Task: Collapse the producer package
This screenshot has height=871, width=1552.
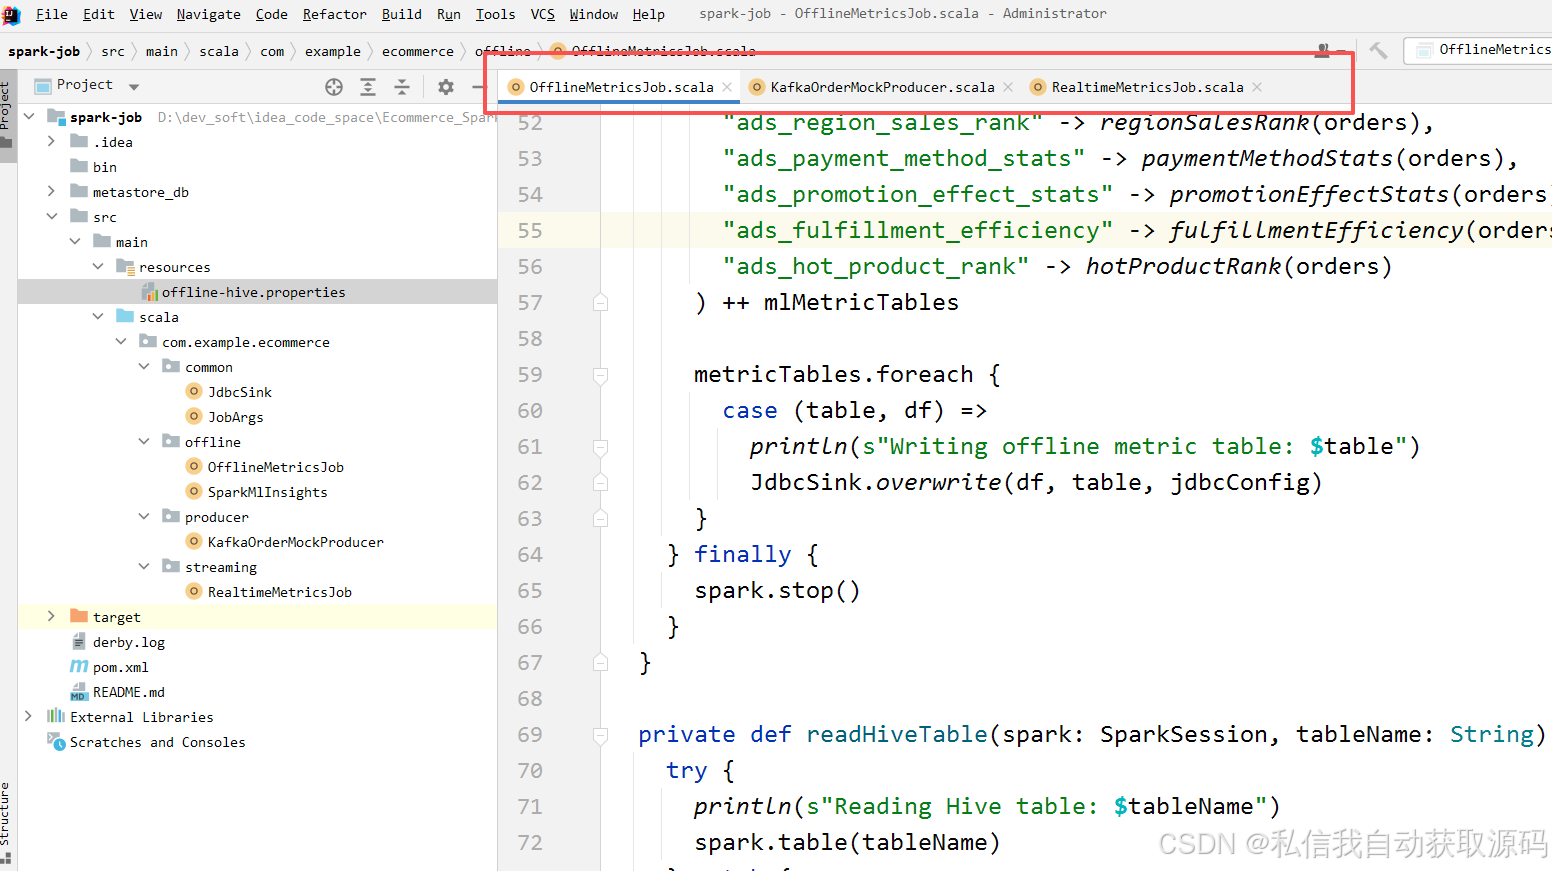Action: pyautogui.click(x=144, y=517)
